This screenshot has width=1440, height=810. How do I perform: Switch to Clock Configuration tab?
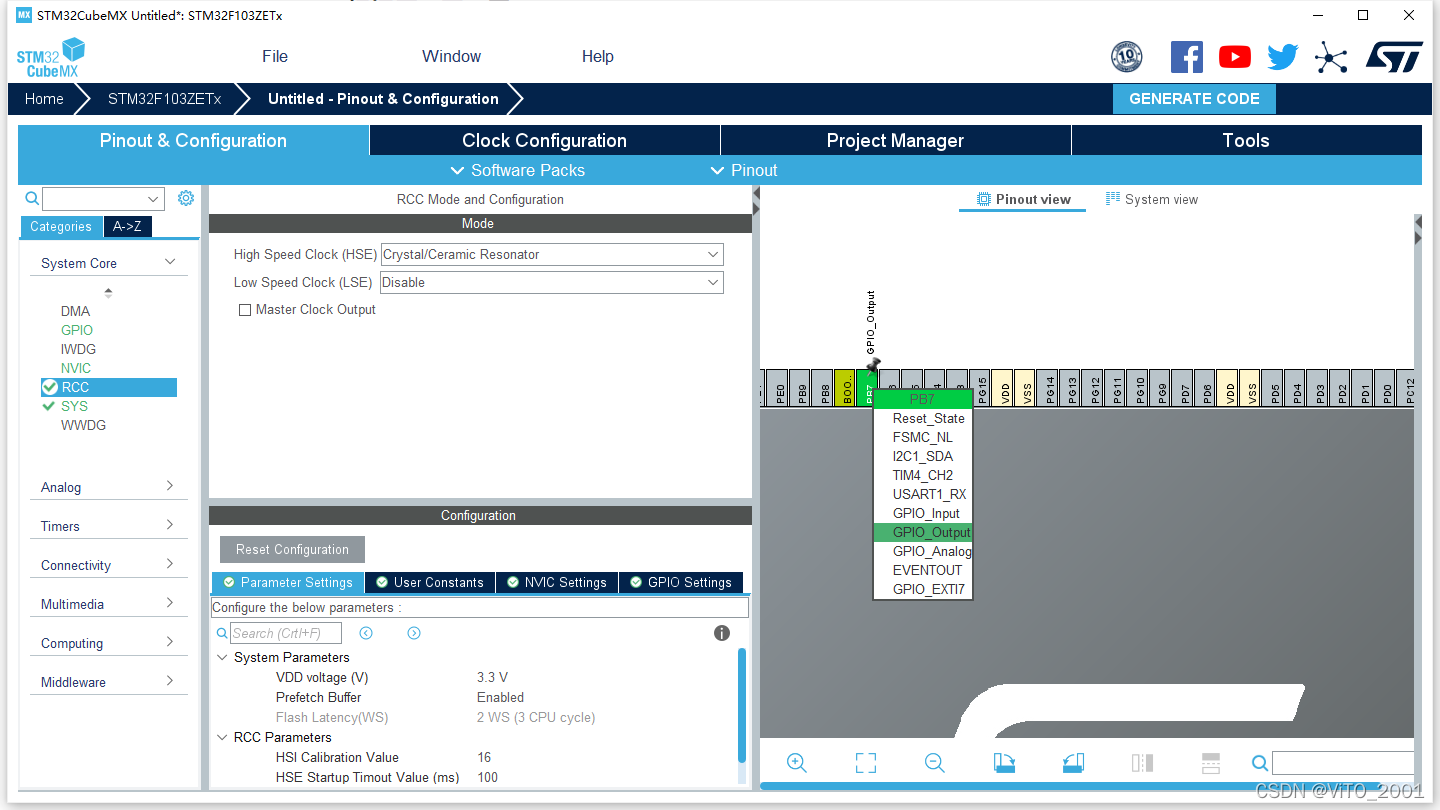tap(545, 140)
